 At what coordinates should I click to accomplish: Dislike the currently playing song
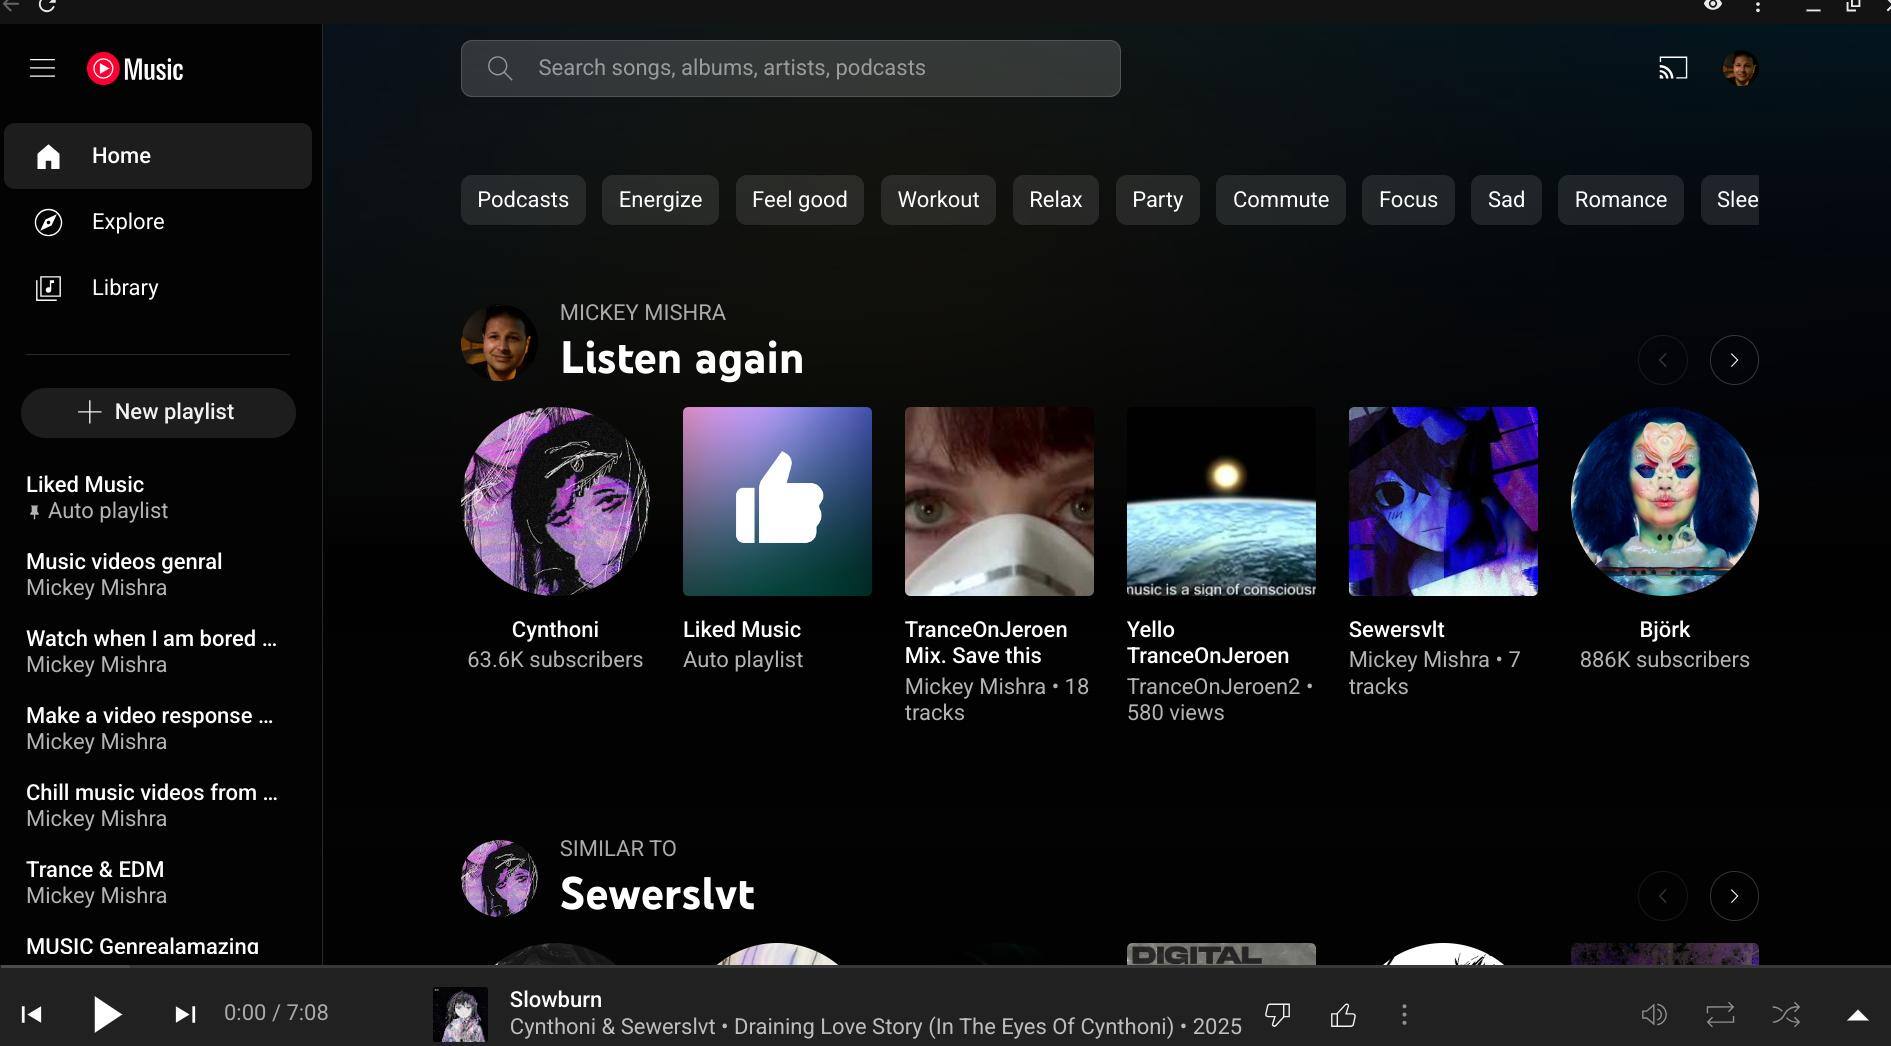(x=1277, y=1015)
